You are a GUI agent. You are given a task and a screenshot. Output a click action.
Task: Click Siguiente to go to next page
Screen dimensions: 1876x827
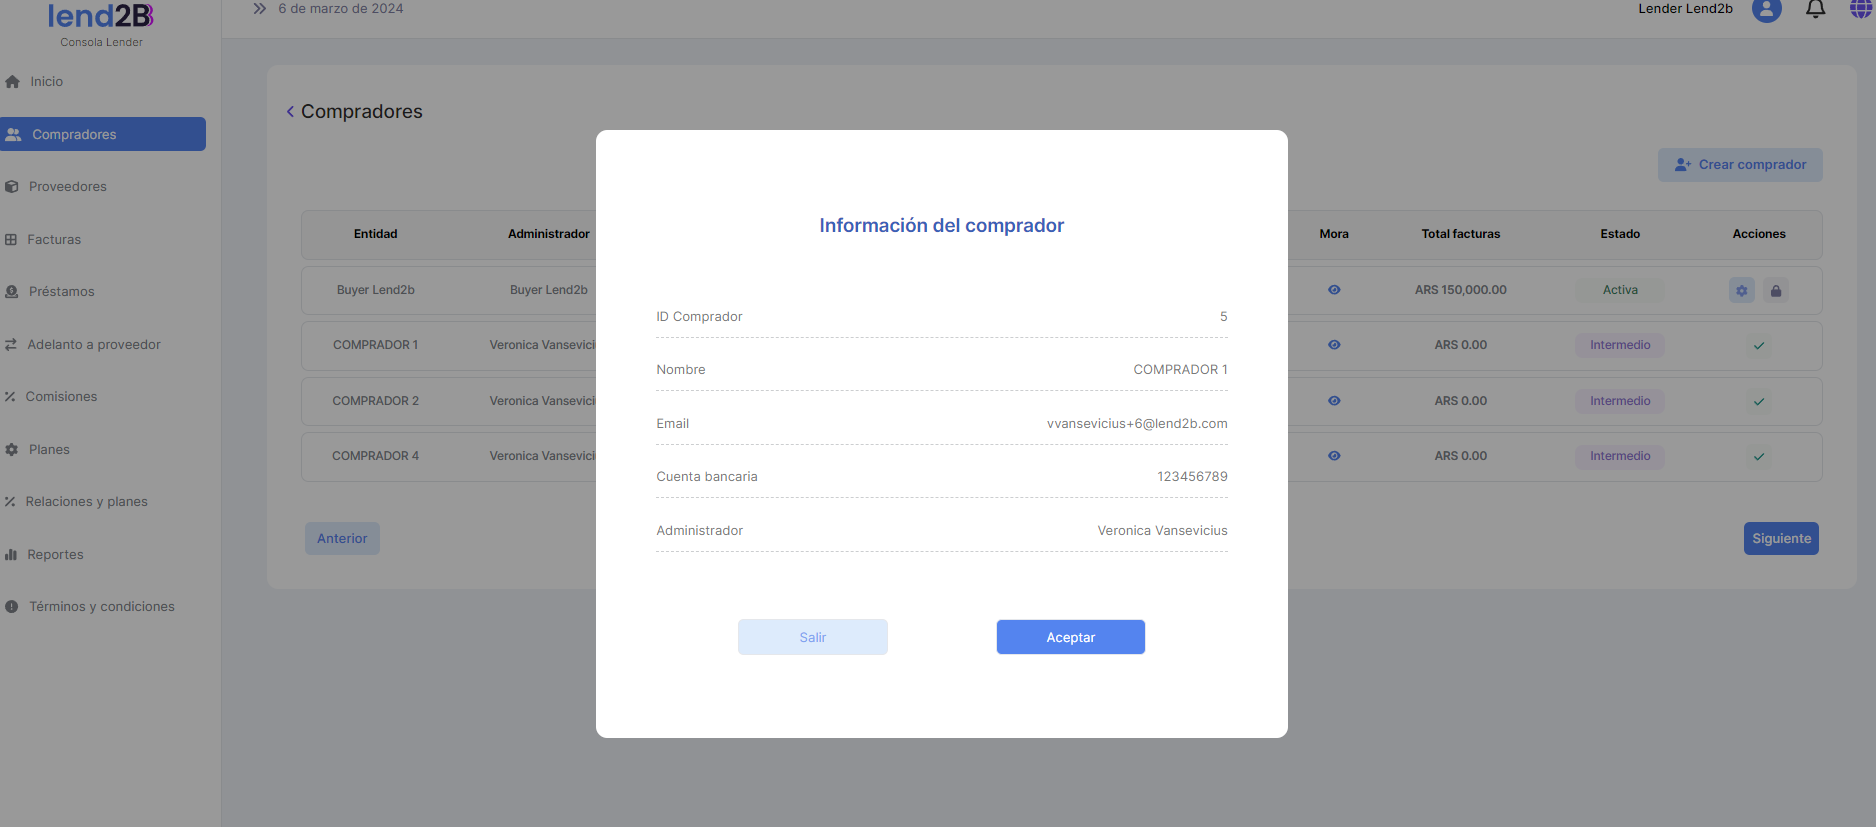[x=1780, y=538]
